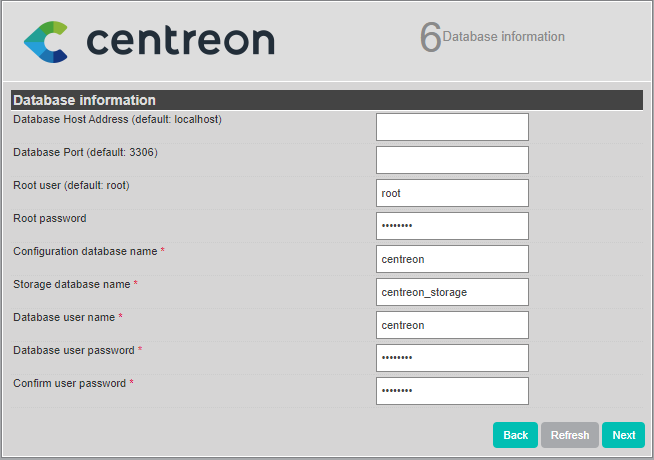Image resolution: width=654 pixels, height=460 pixels.
Task: Click the Root password label text
Action: (50, 218)
